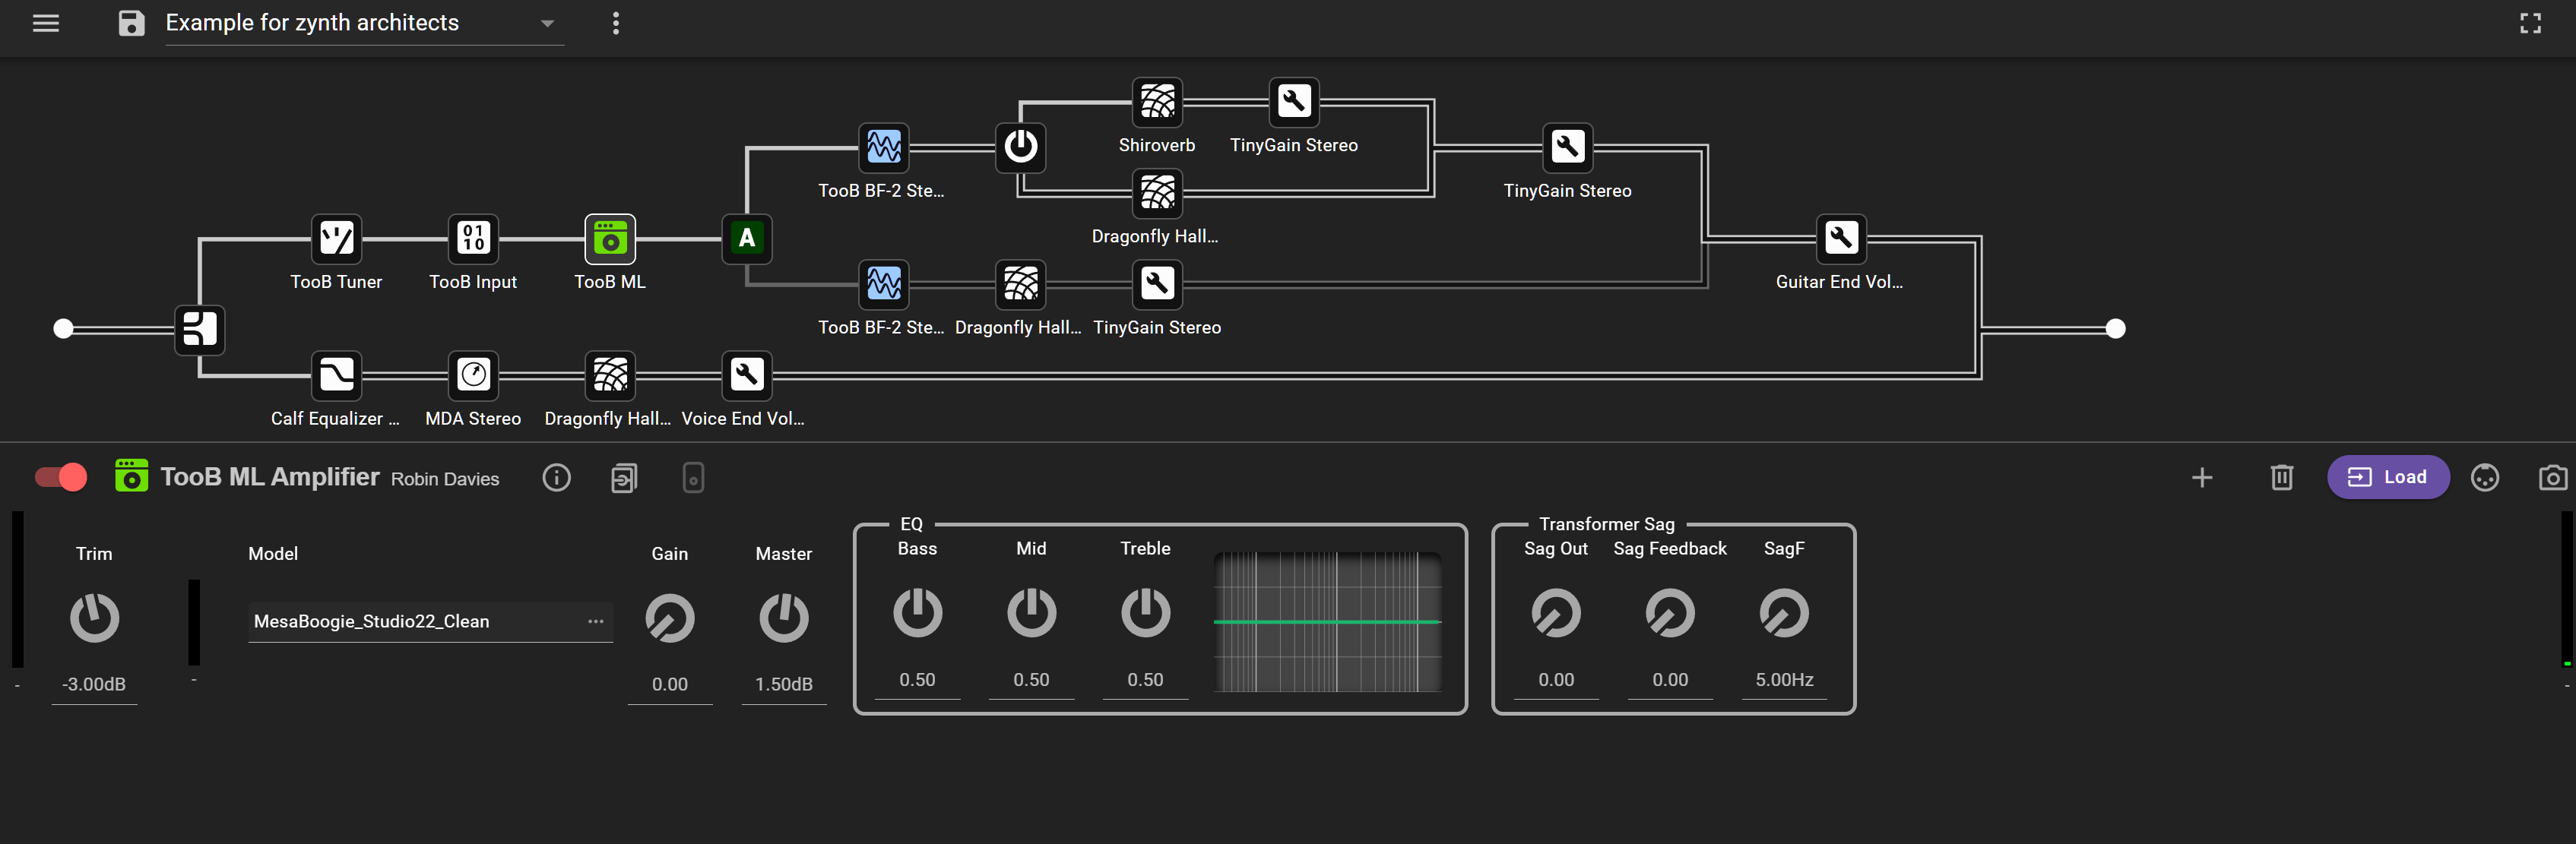The height and width of the screenshot is (844, 2576).
Task: Click the Gain dial
Action: [669, 617]
